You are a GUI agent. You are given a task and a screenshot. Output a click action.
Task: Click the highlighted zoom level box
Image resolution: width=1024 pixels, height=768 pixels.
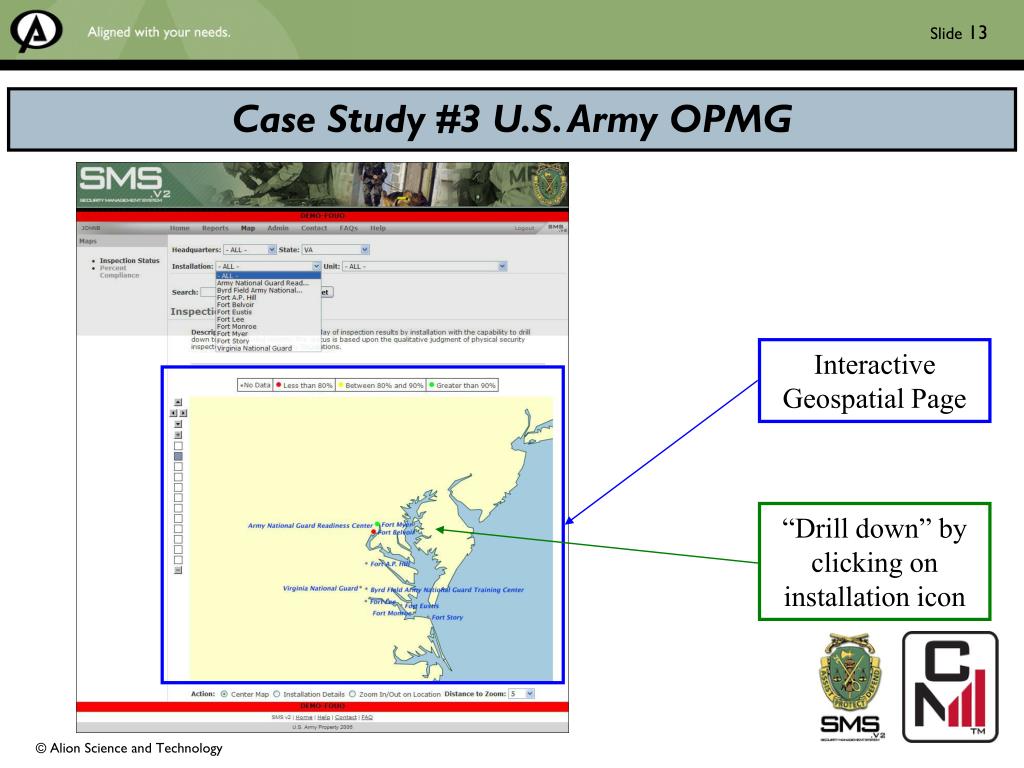[178, 456]
